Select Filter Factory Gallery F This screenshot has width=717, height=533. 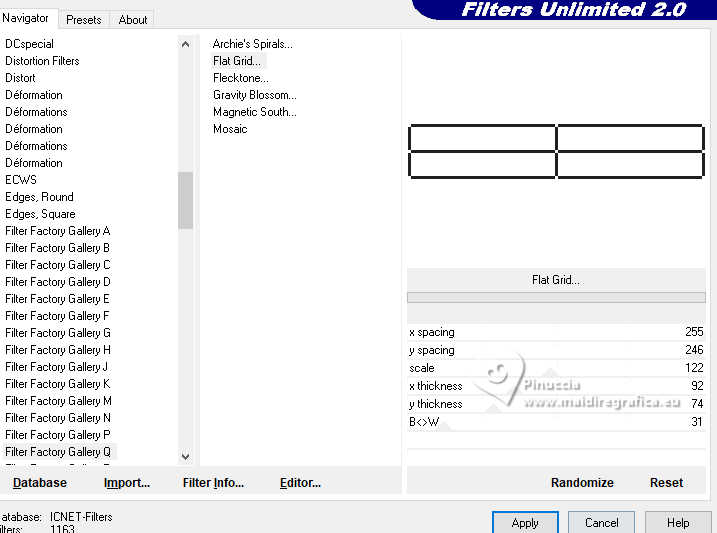point(58,315)
